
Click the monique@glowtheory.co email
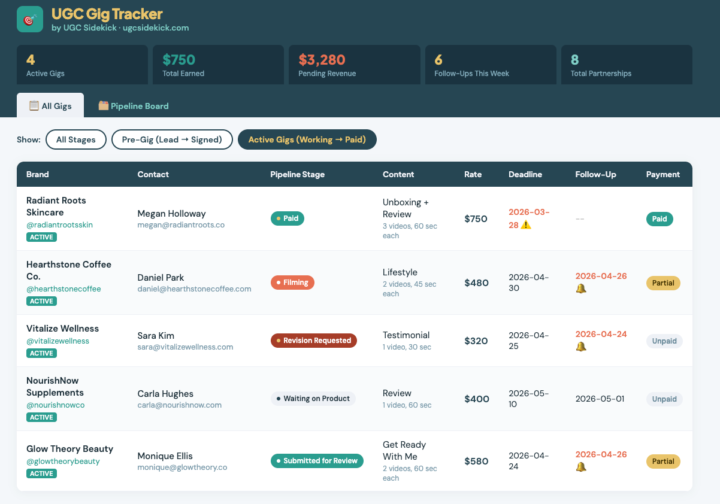[x=182, y=467]
